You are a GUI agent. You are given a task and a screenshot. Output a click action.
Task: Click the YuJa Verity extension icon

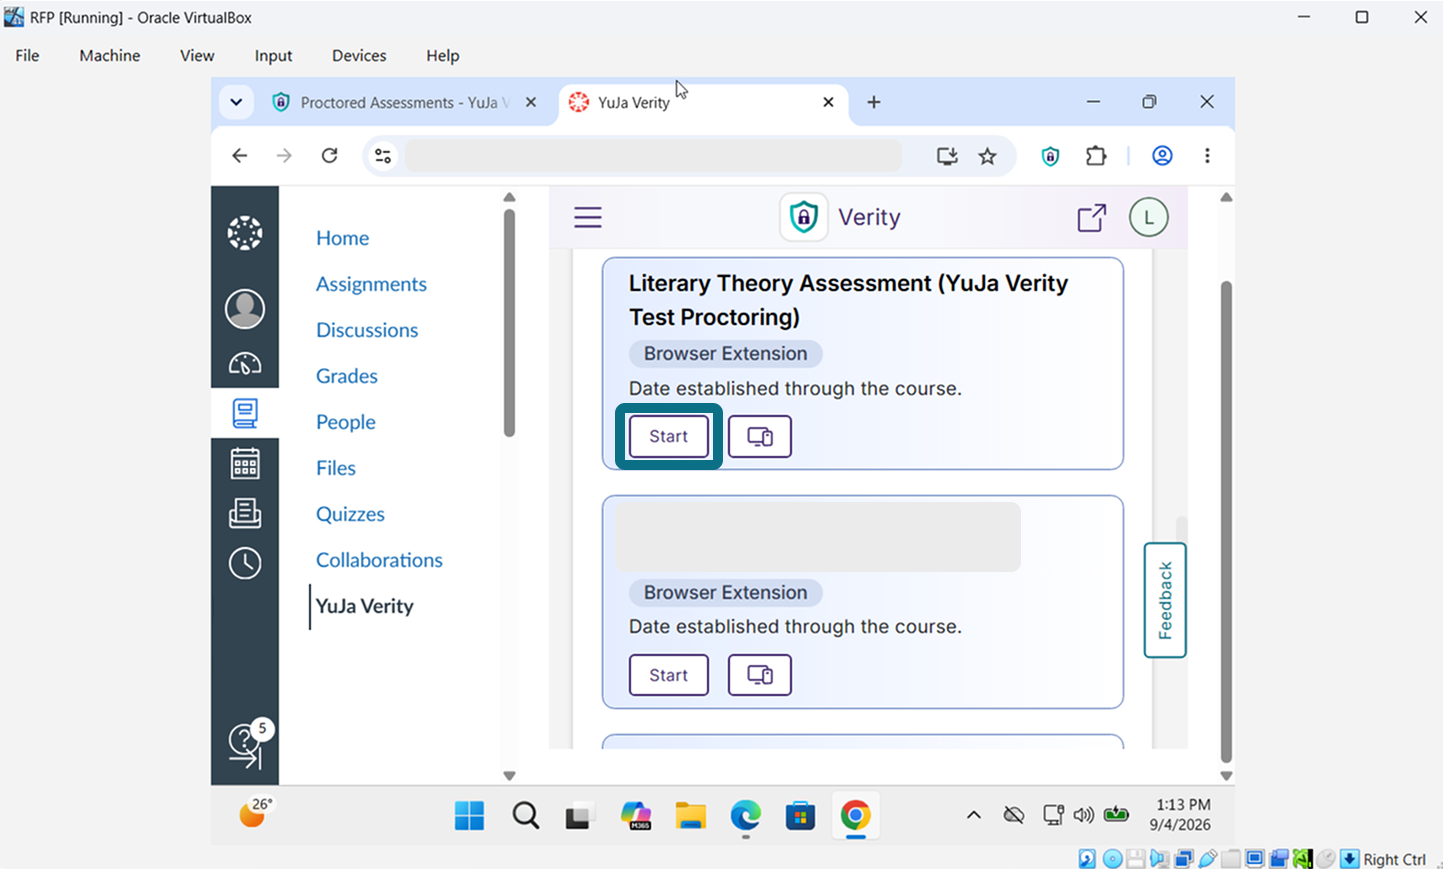pos(1050,156)
